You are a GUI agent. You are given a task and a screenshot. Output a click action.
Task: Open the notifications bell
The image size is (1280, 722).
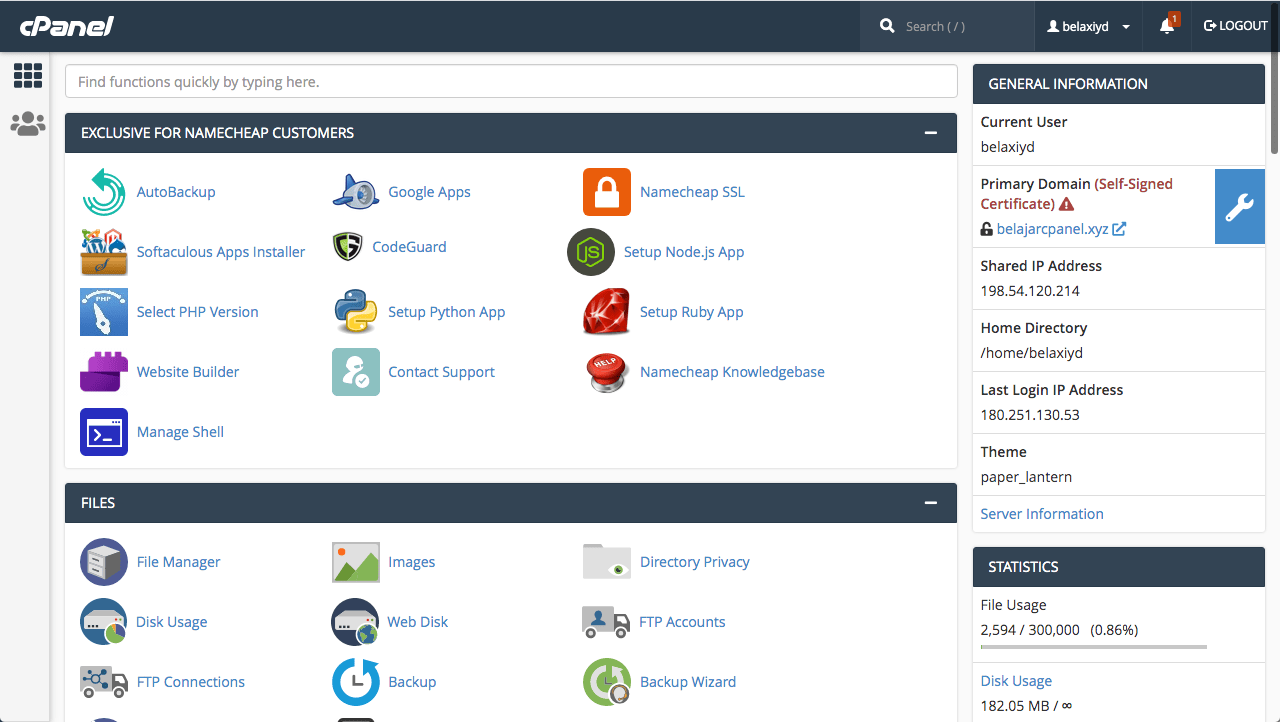click(x=1166, y=25)
